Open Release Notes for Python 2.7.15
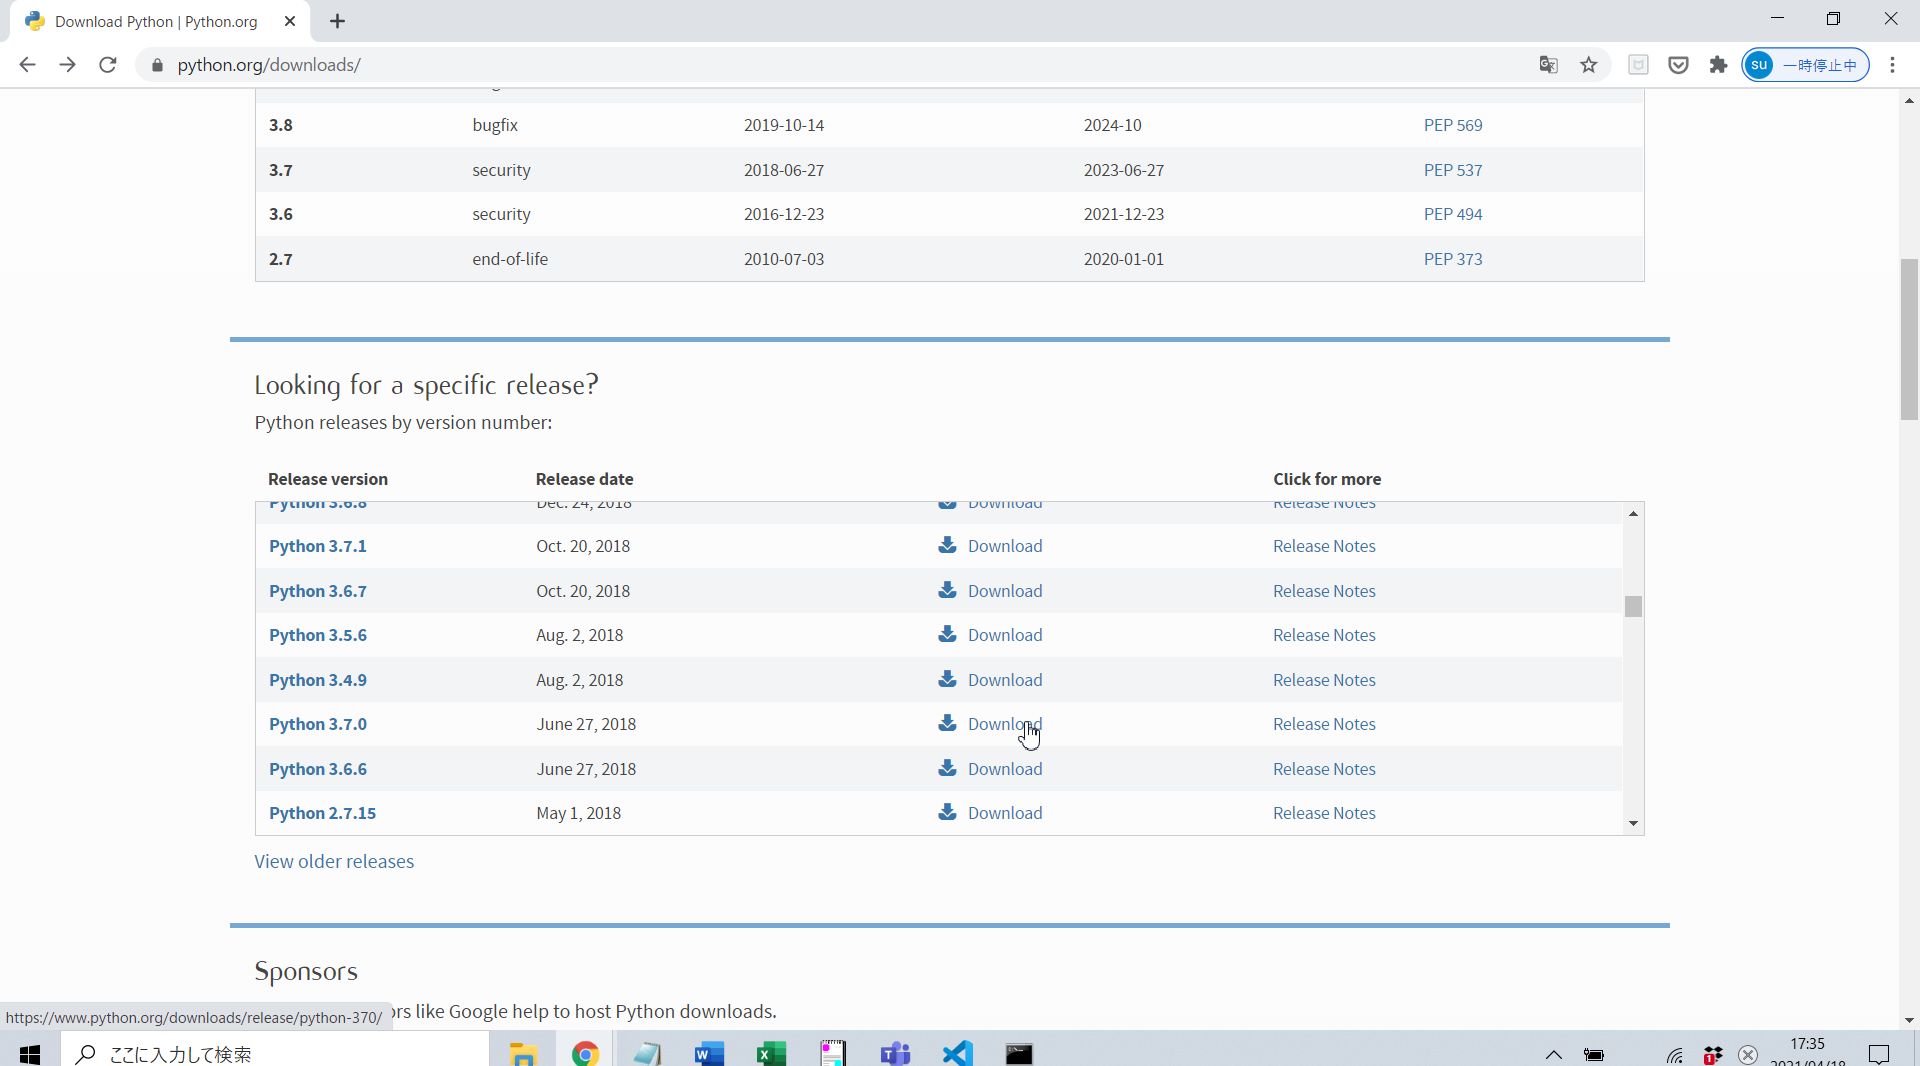 (x=1324, y=813)
